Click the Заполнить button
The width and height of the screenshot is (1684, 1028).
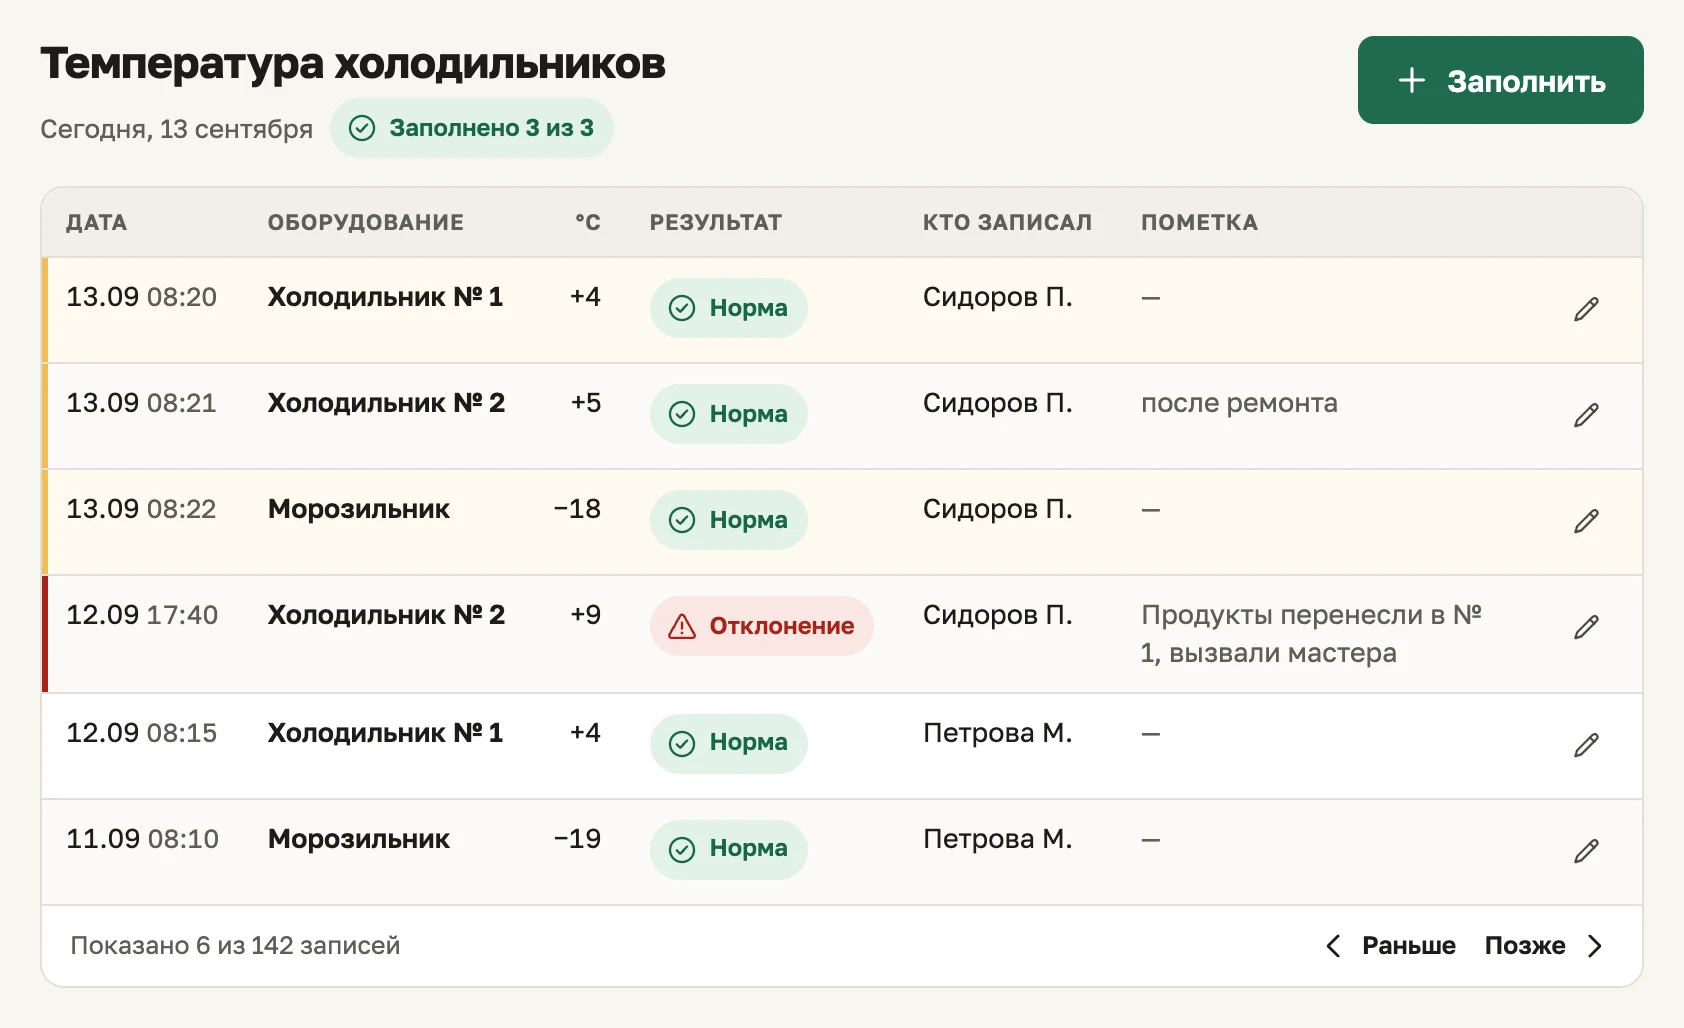point(1500,80)
